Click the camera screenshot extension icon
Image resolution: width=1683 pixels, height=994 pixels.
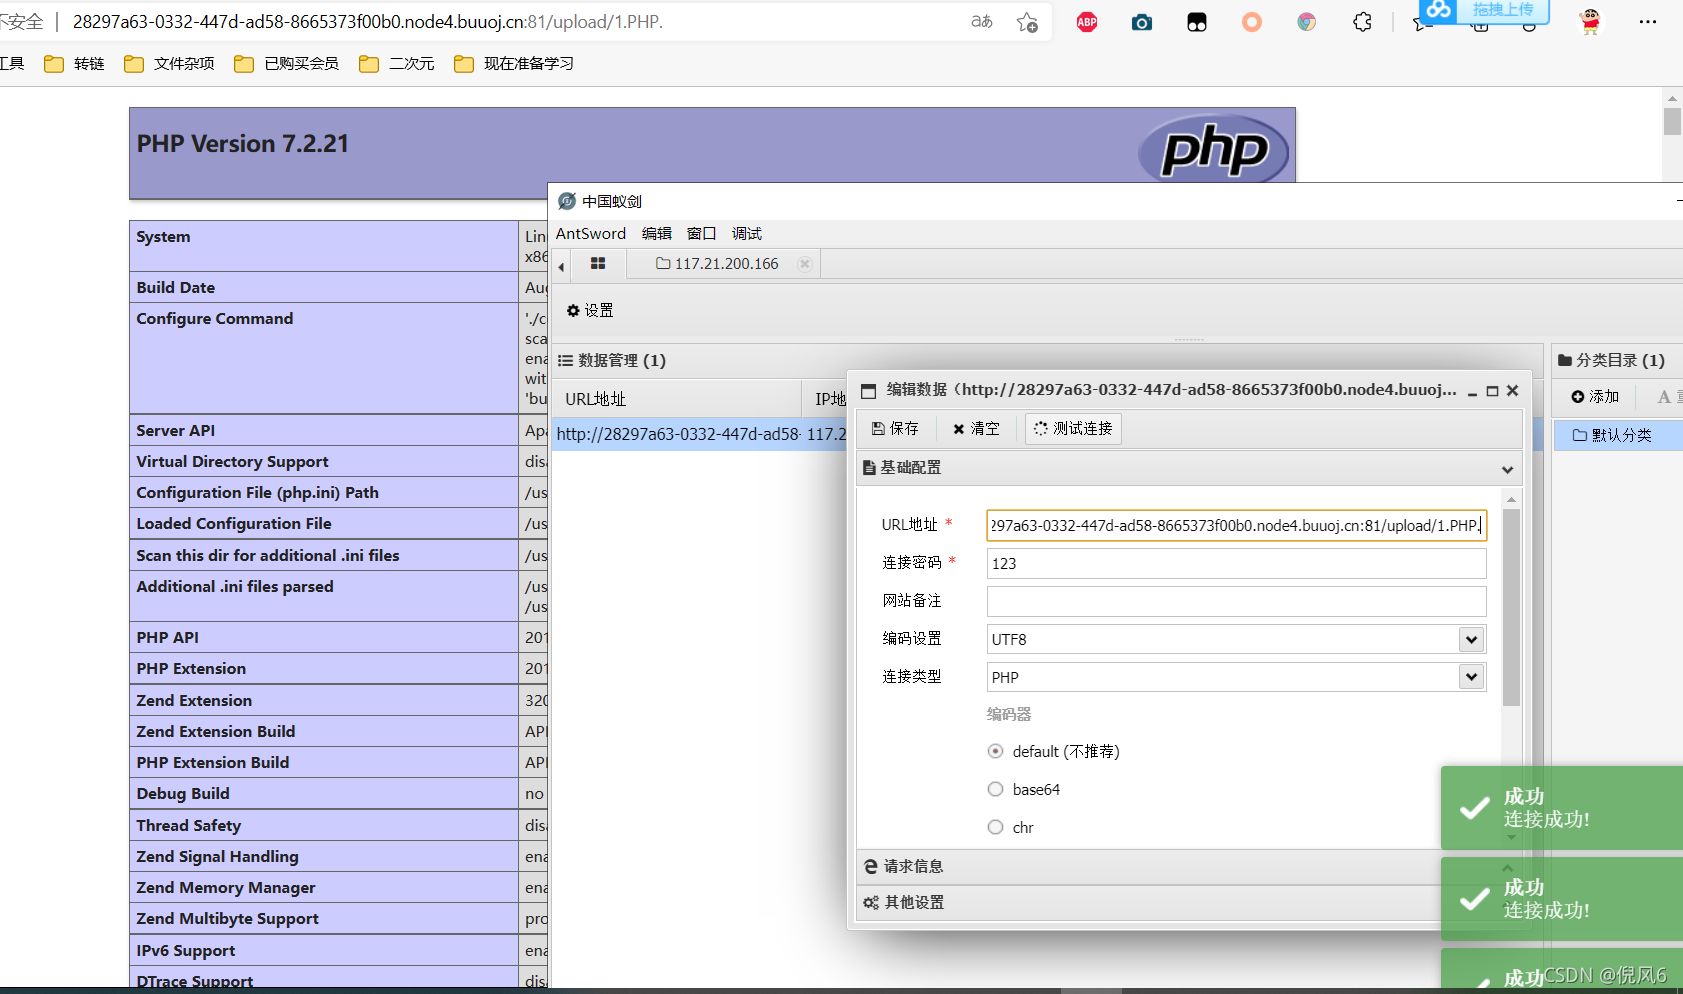[x=1142, y=22]
